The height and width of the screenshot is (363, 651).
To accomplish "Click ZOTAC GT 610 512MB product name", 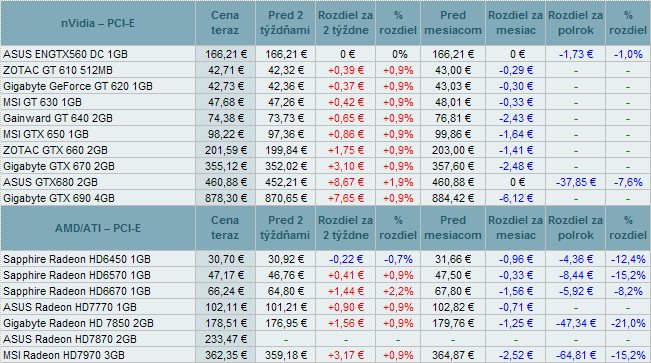I will tap(58, 70).
